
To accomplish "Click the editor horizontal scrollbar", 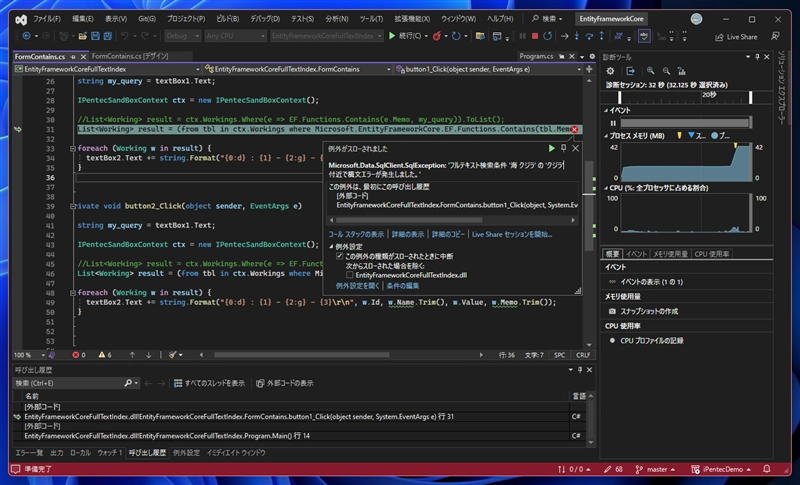I will pyautogui.click(x=302, y=355).
